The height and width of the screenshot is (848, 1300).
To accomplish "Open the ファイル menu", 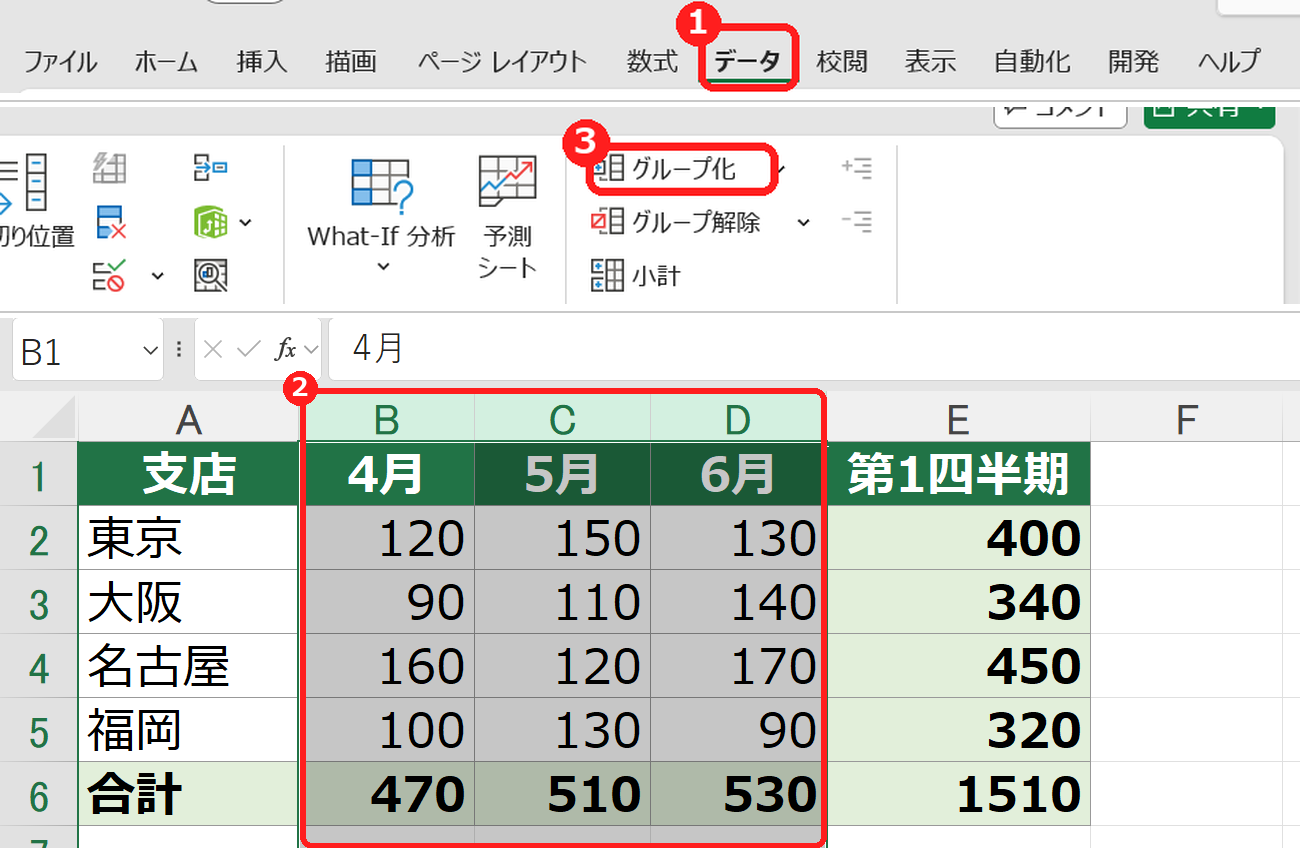I will point(60,62).
